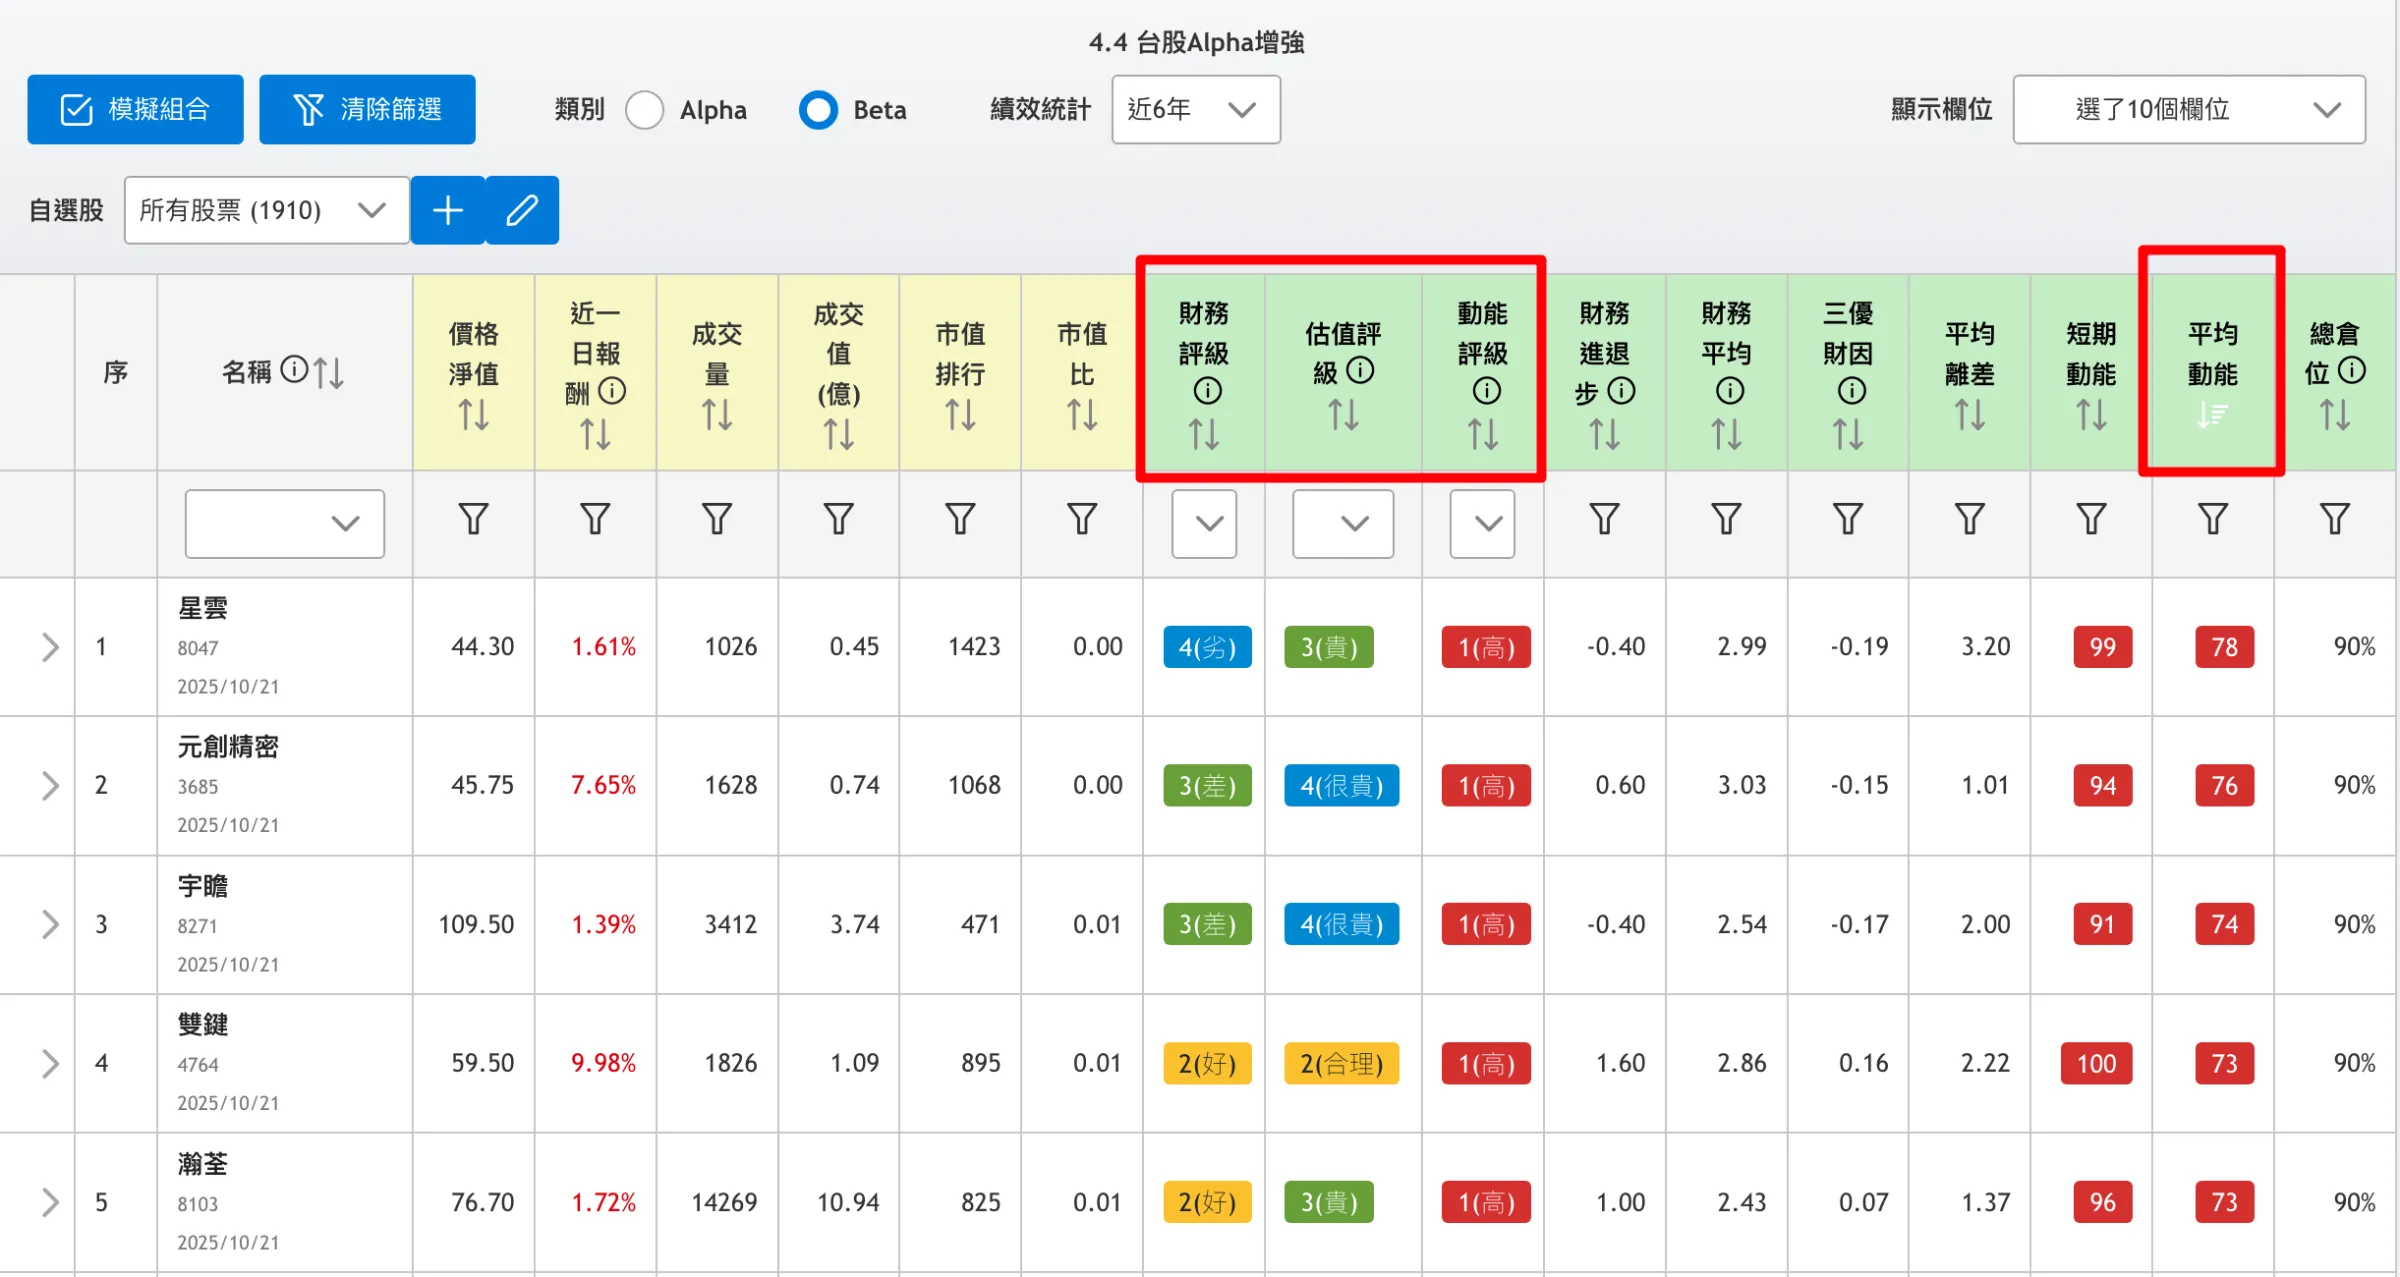Open filter for 成交值 column
The image size is (2400, 1277).
pos(838,519)
